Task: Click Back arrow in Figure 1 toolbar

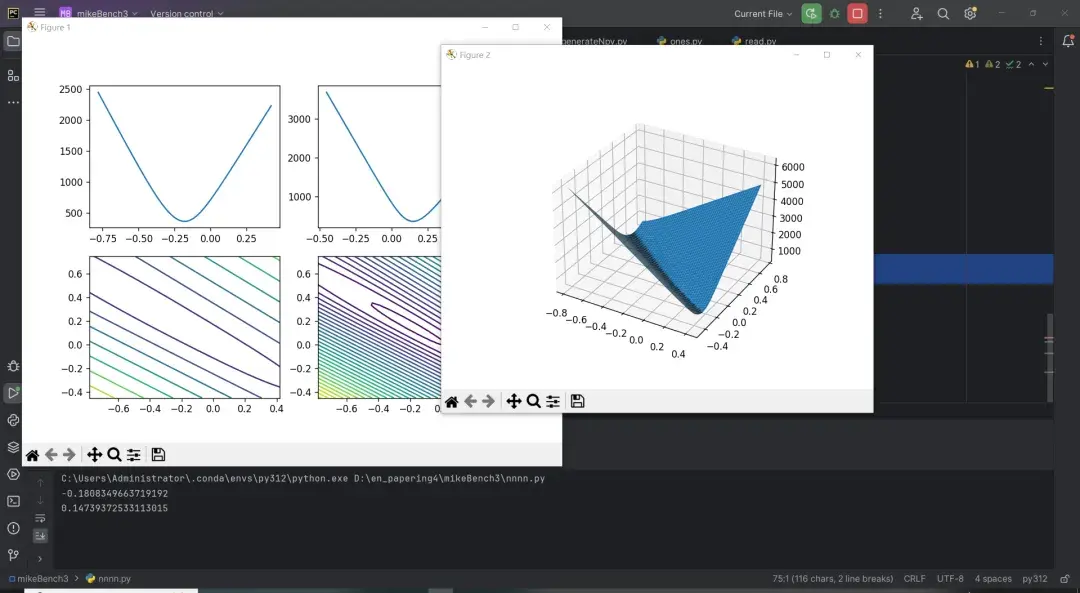Action: pos(51,455)
